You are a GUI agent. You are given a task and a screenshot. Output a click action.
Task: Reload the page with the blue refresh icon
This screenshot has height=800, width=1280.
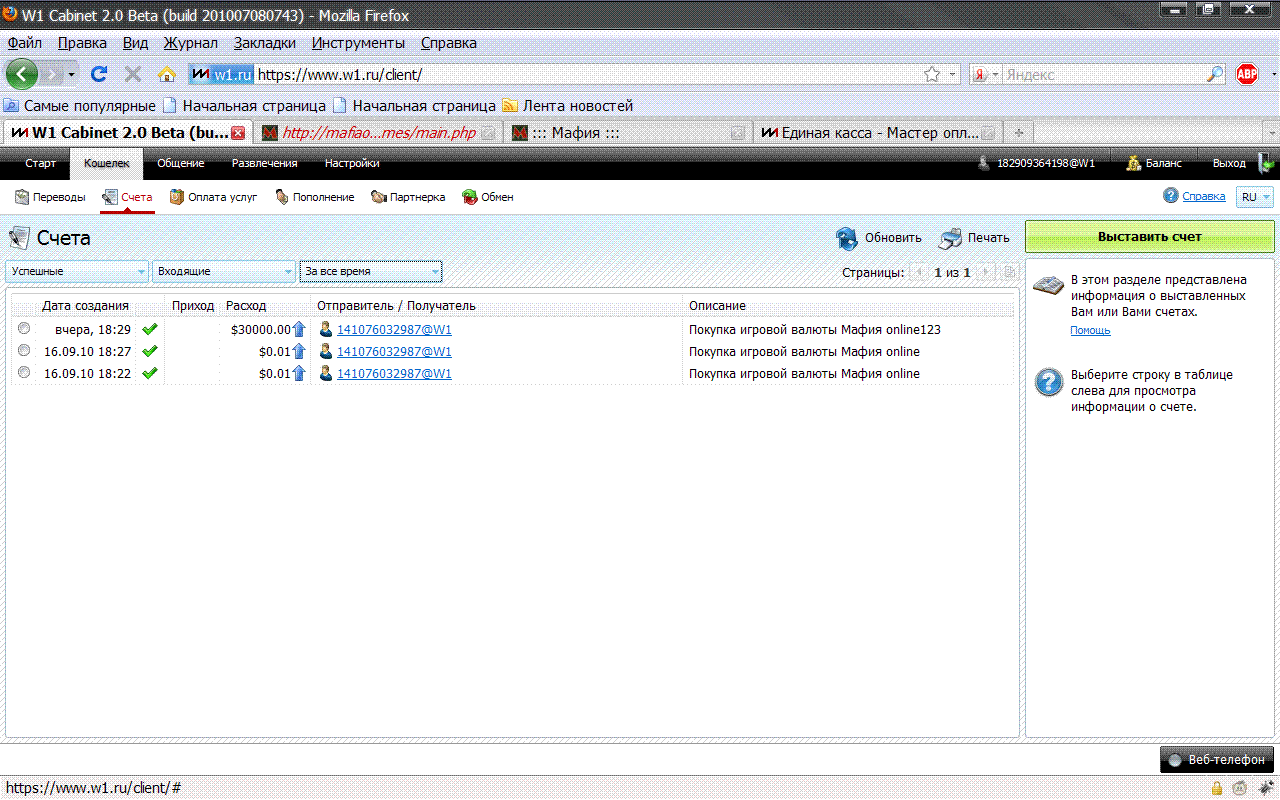point(99,74)
